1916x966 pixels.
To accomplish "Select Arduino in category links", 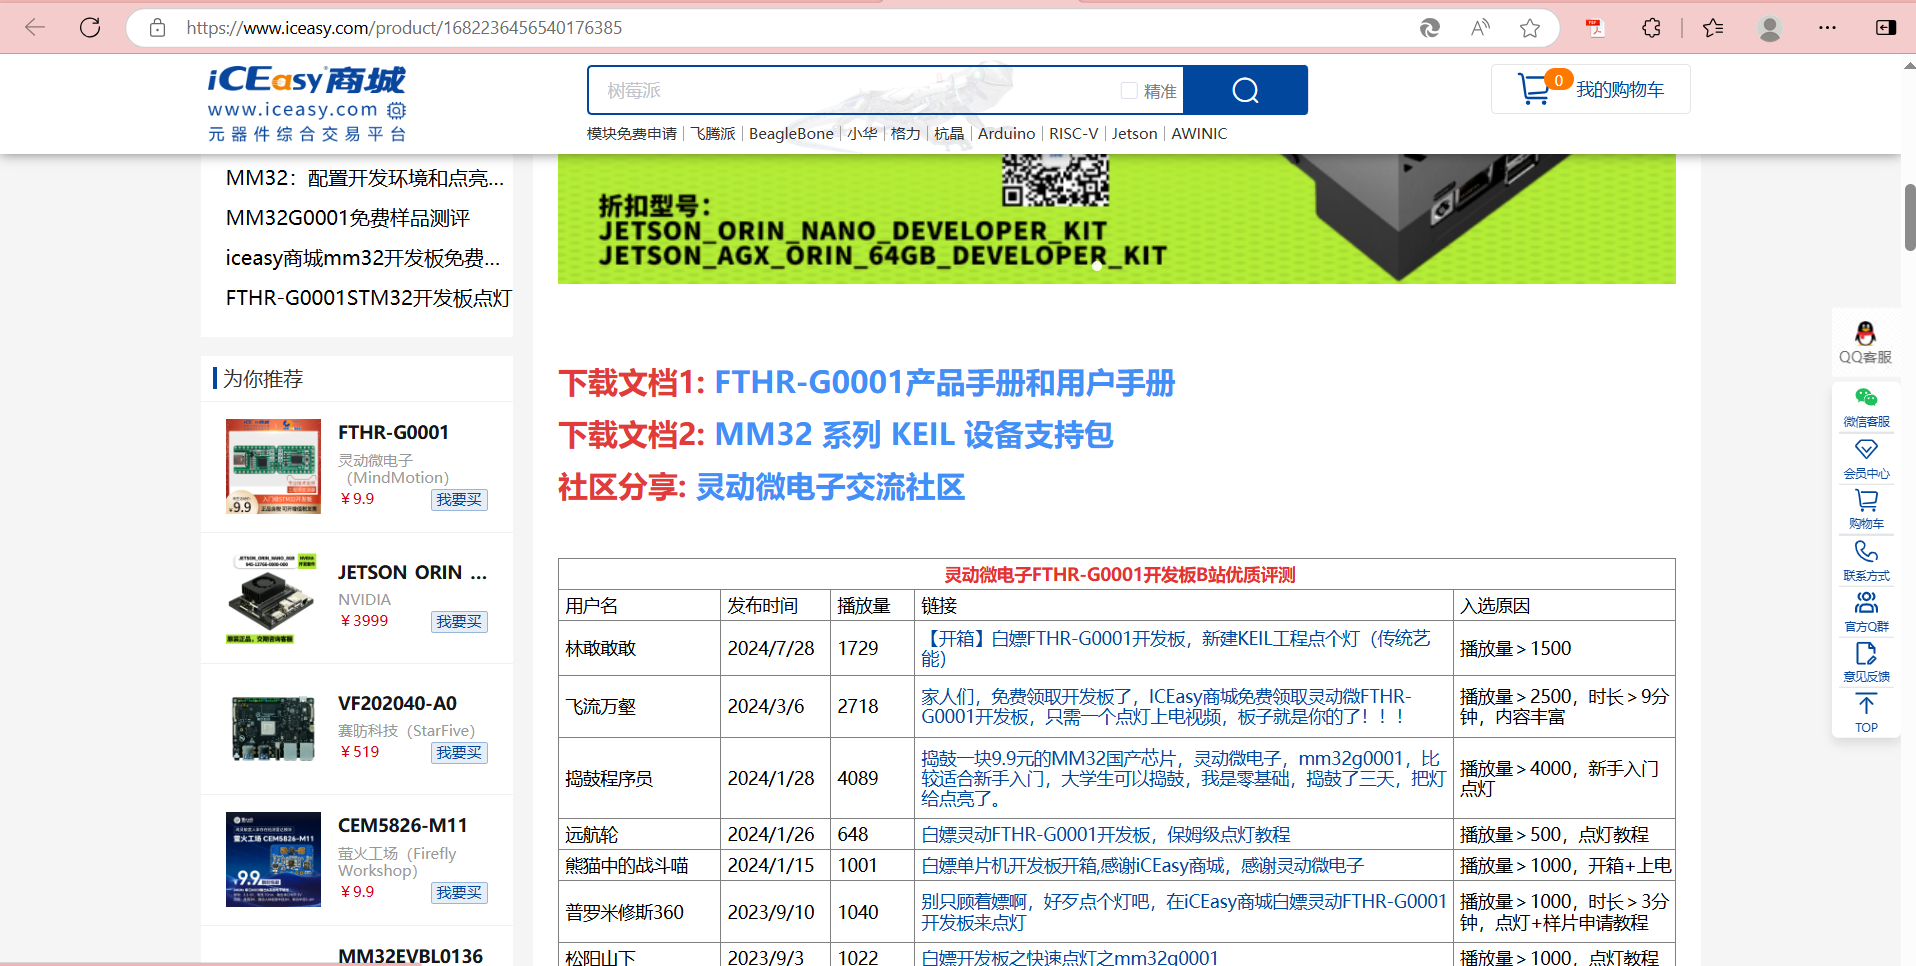I will click(1006, 134).
